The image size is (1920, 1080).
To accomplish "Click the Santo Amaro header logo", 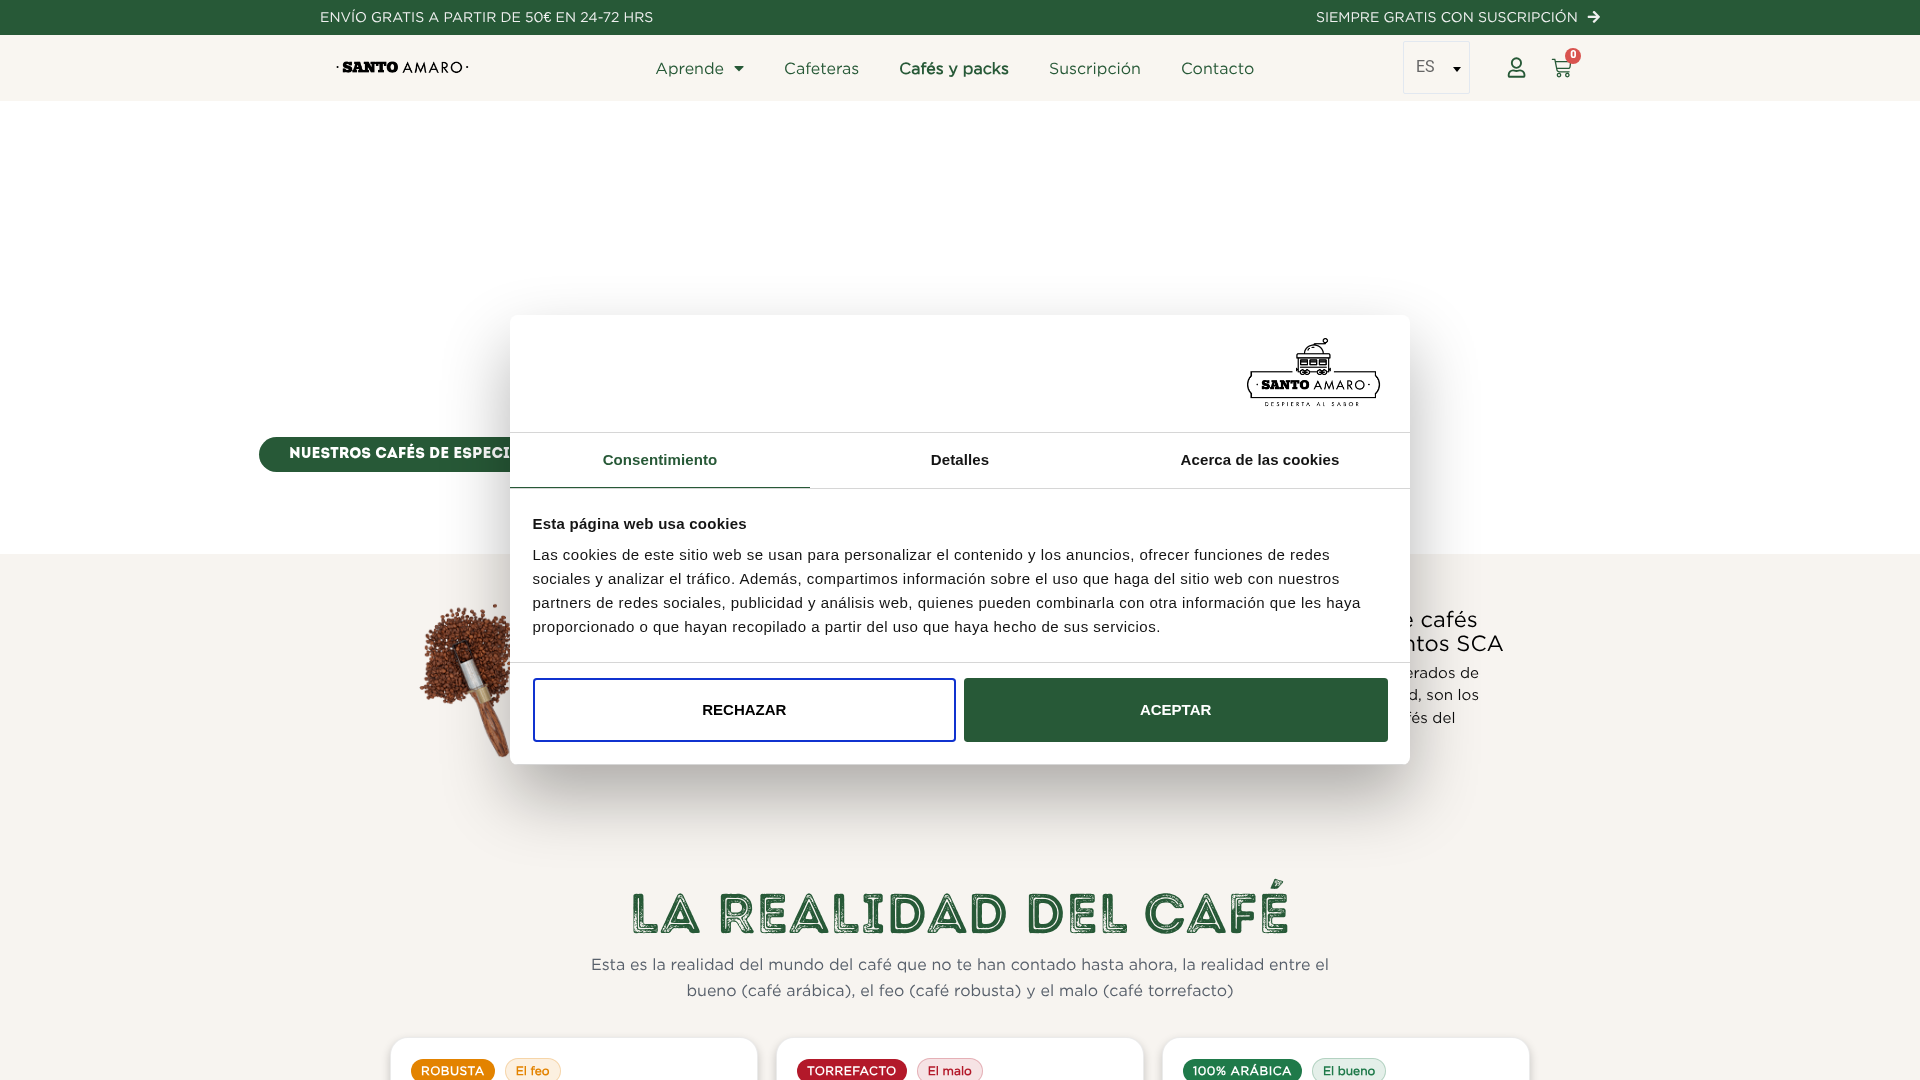I will (x=402, y=68).
